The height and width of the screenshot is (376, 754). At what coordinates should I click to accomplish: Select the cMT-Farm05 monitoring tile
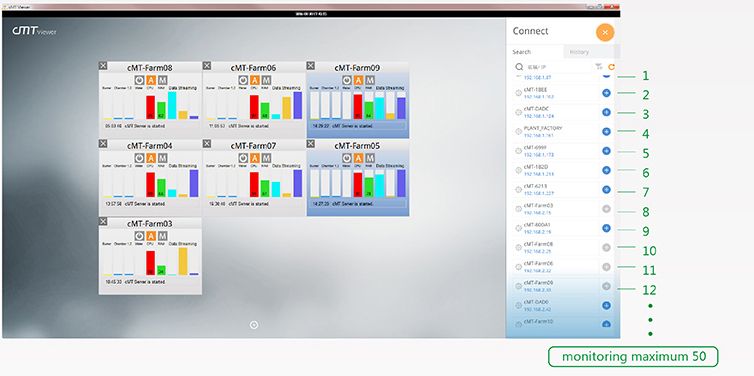pos(358,178)
